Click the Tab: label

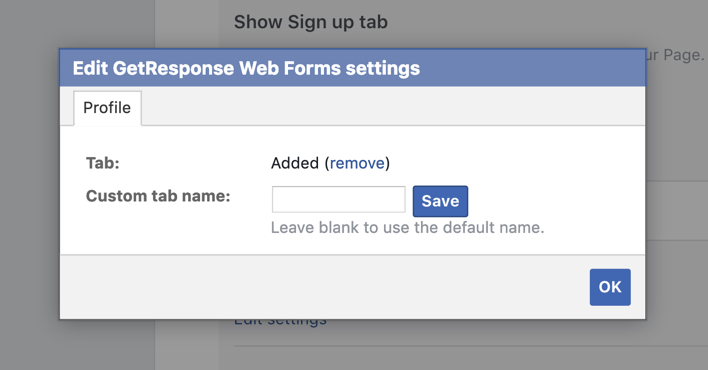point(103,163)
